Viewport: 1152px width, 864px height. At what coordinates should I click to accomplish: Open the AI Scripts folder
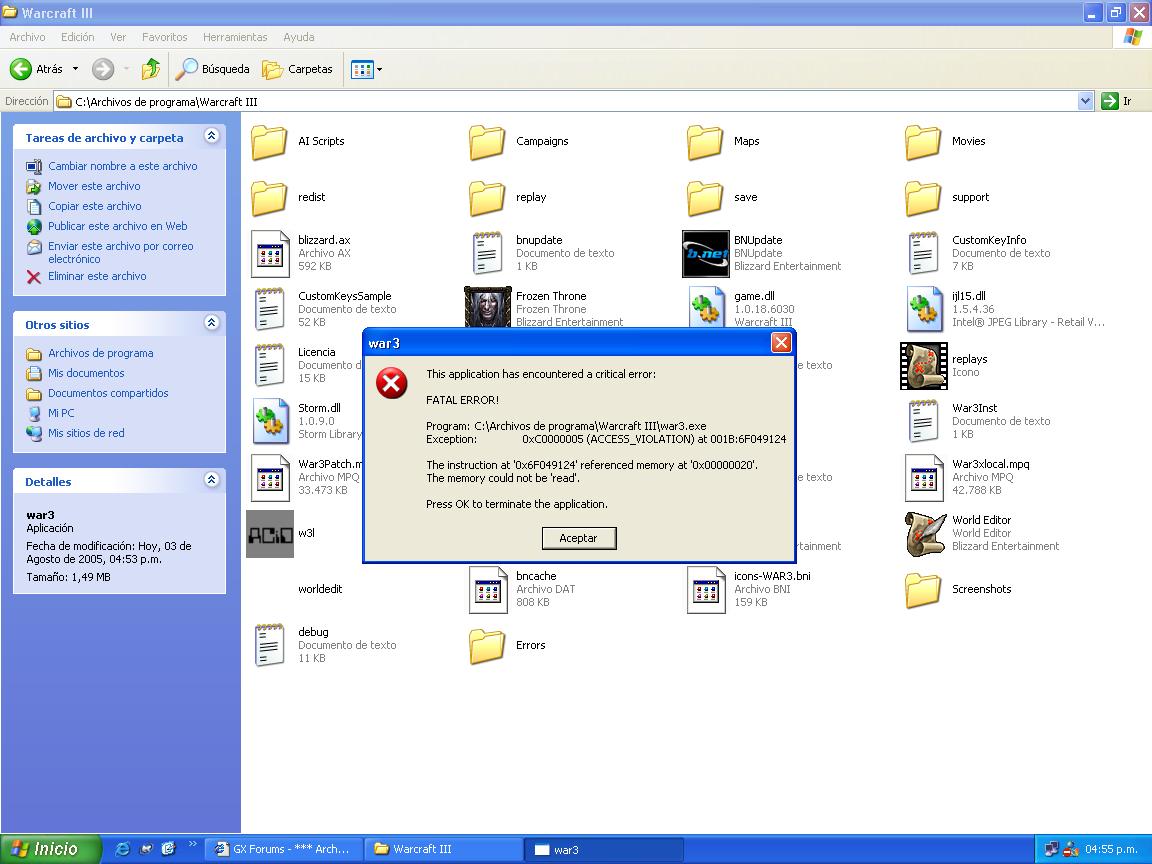point(269,142)
